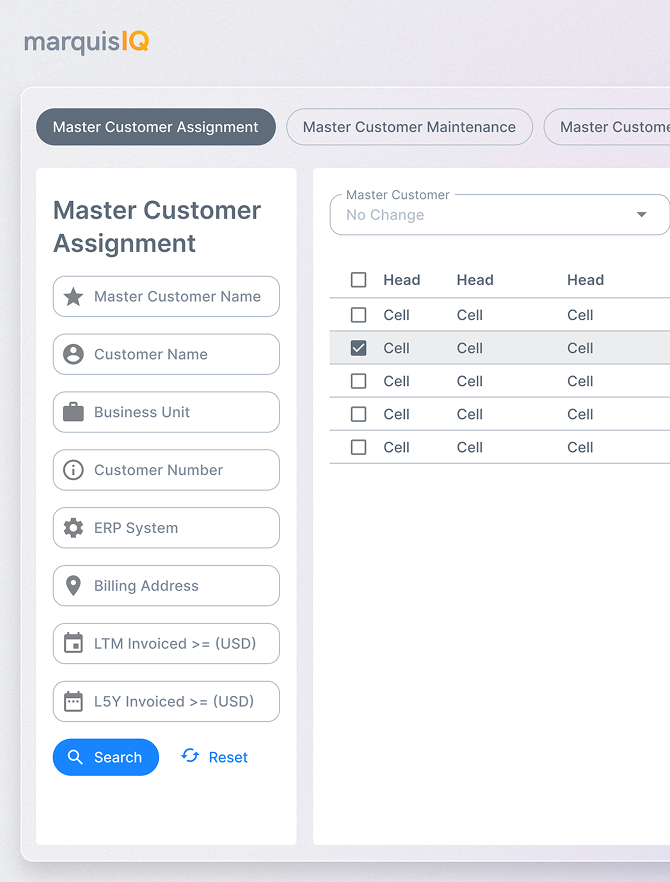The height and width of the screenshot is (882, 670).
Task: Switch to the Master Customer Maintenance tab
Action: [x=410, y=127]
